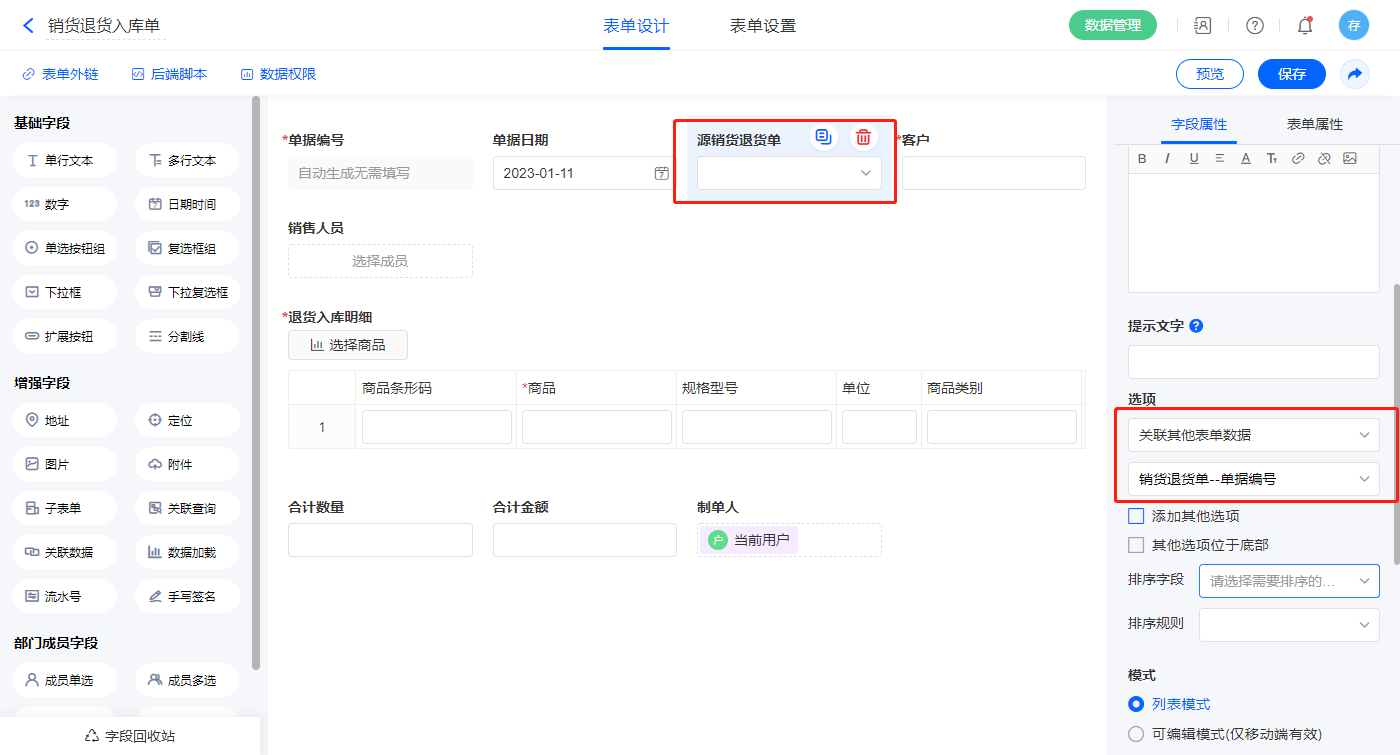This screenshot has width=1400, height=755.
Task: Copy the selected field using duplicate icon
Action: click(x=823, y=138)
